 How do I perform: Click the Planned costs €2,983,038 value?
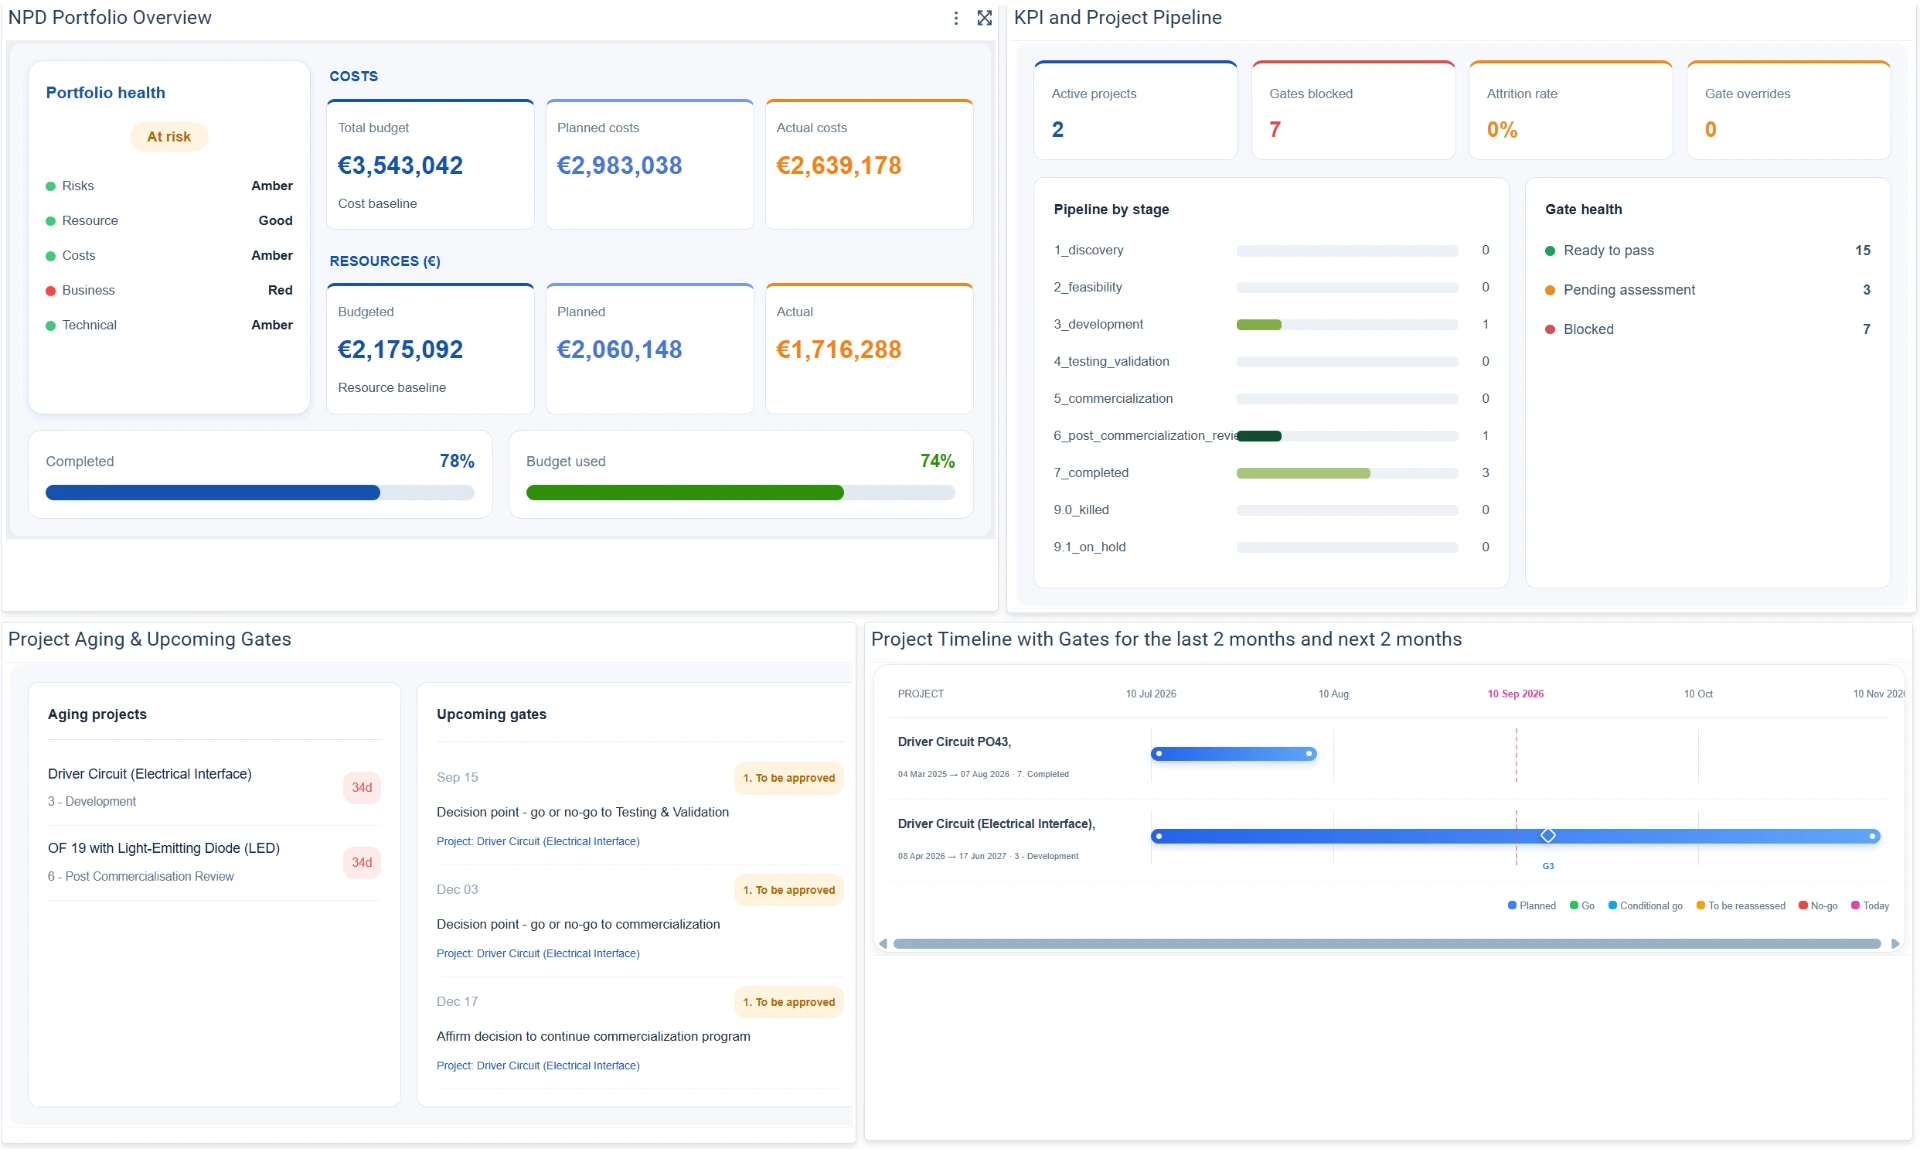coord(619,166)
